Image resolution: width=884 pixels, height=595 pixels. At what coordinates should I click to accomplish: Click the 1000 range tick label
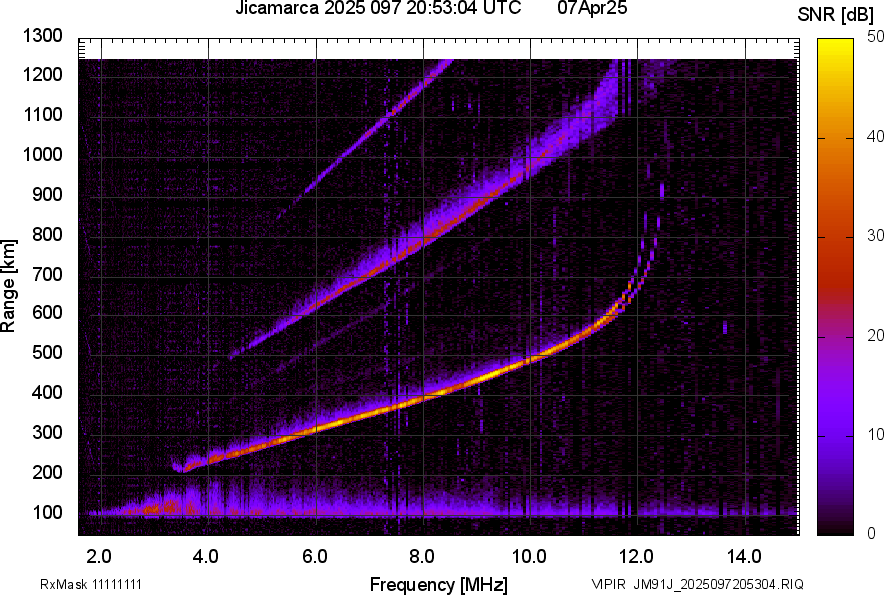pos(42,154)
